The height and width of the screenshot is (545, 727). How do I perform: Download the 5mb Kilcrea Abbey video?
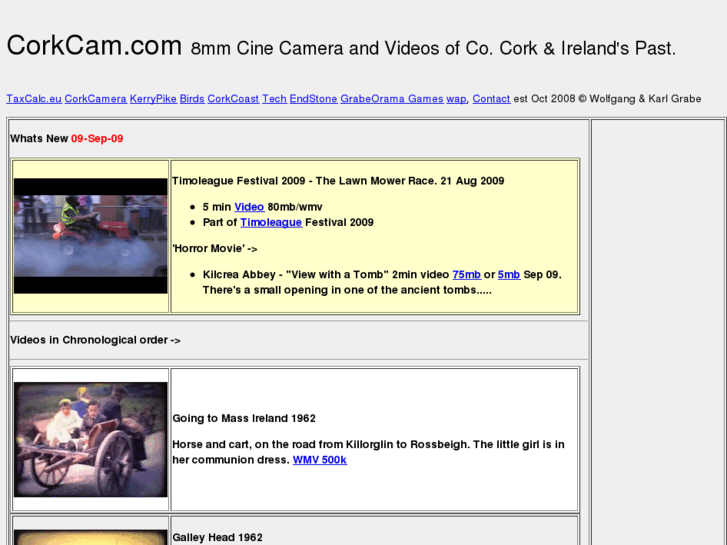pos(509,275)
